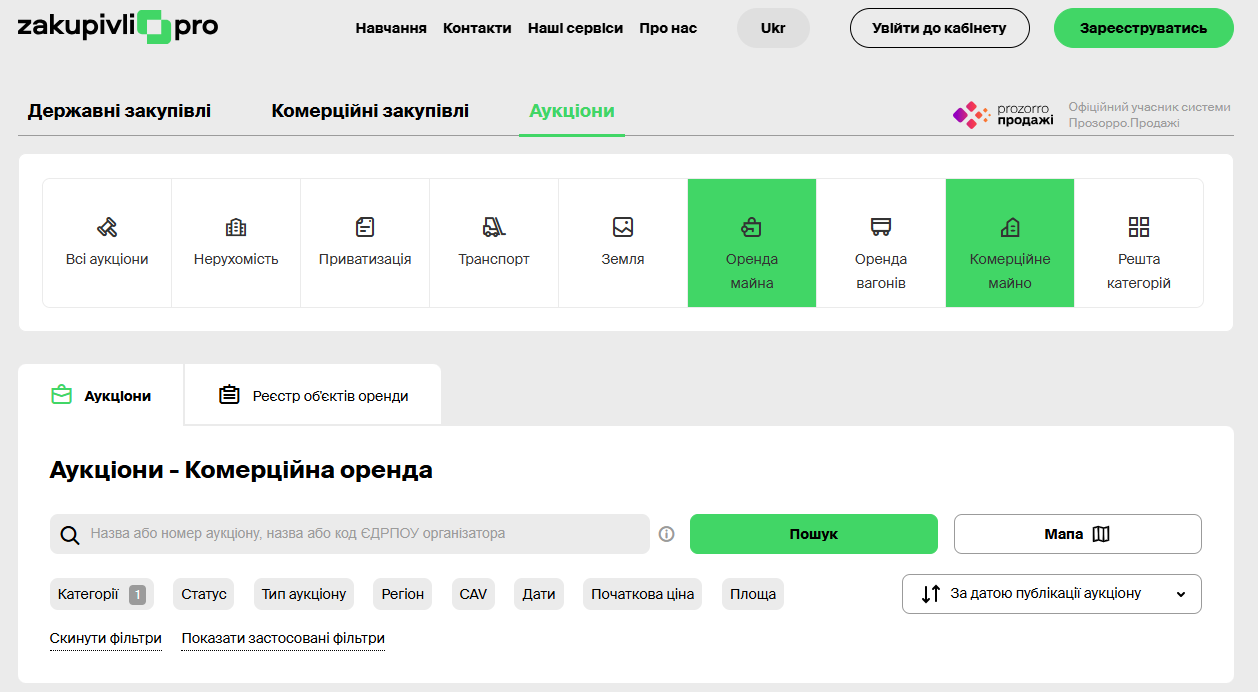Open the Приватизація document icon
This screenshot has width=1258, height=692.
(x=365, y=227)
